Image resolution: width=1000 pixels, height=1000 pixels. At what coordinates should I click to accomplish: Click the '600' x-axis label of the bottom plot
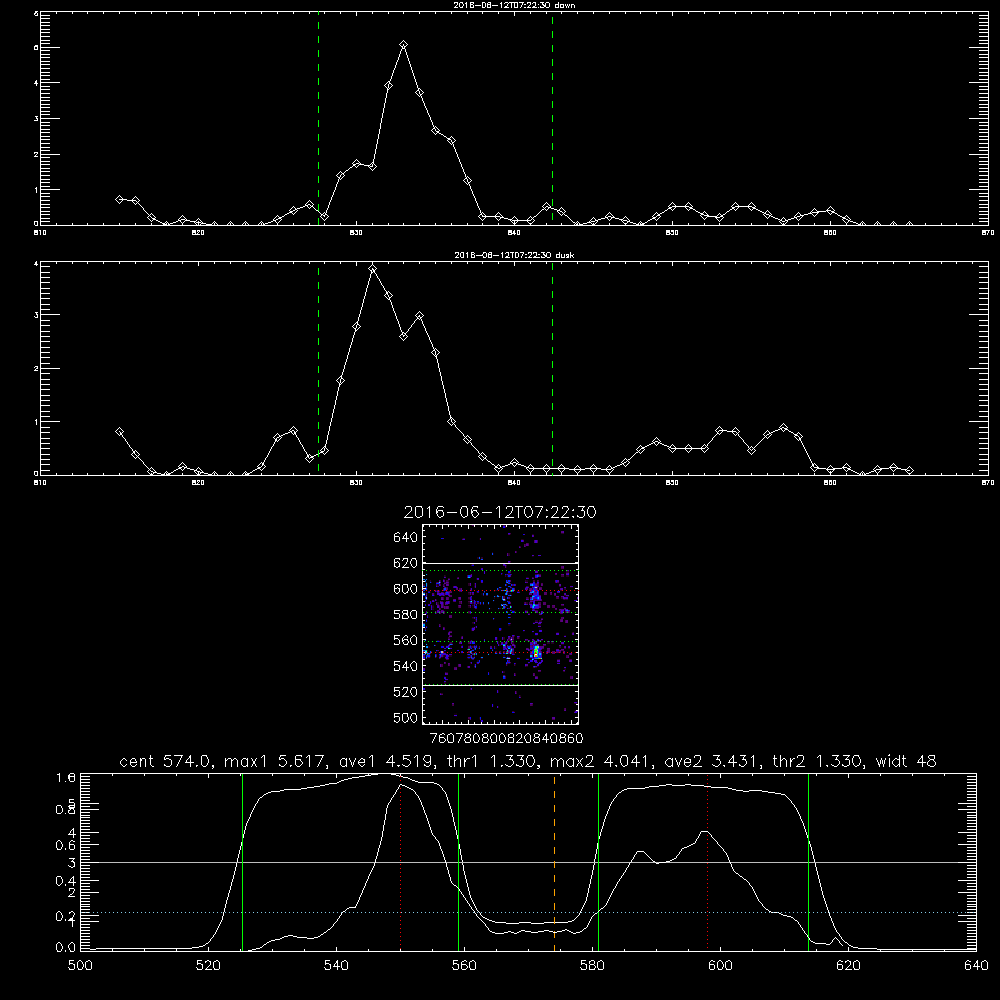tap(720, 966)
